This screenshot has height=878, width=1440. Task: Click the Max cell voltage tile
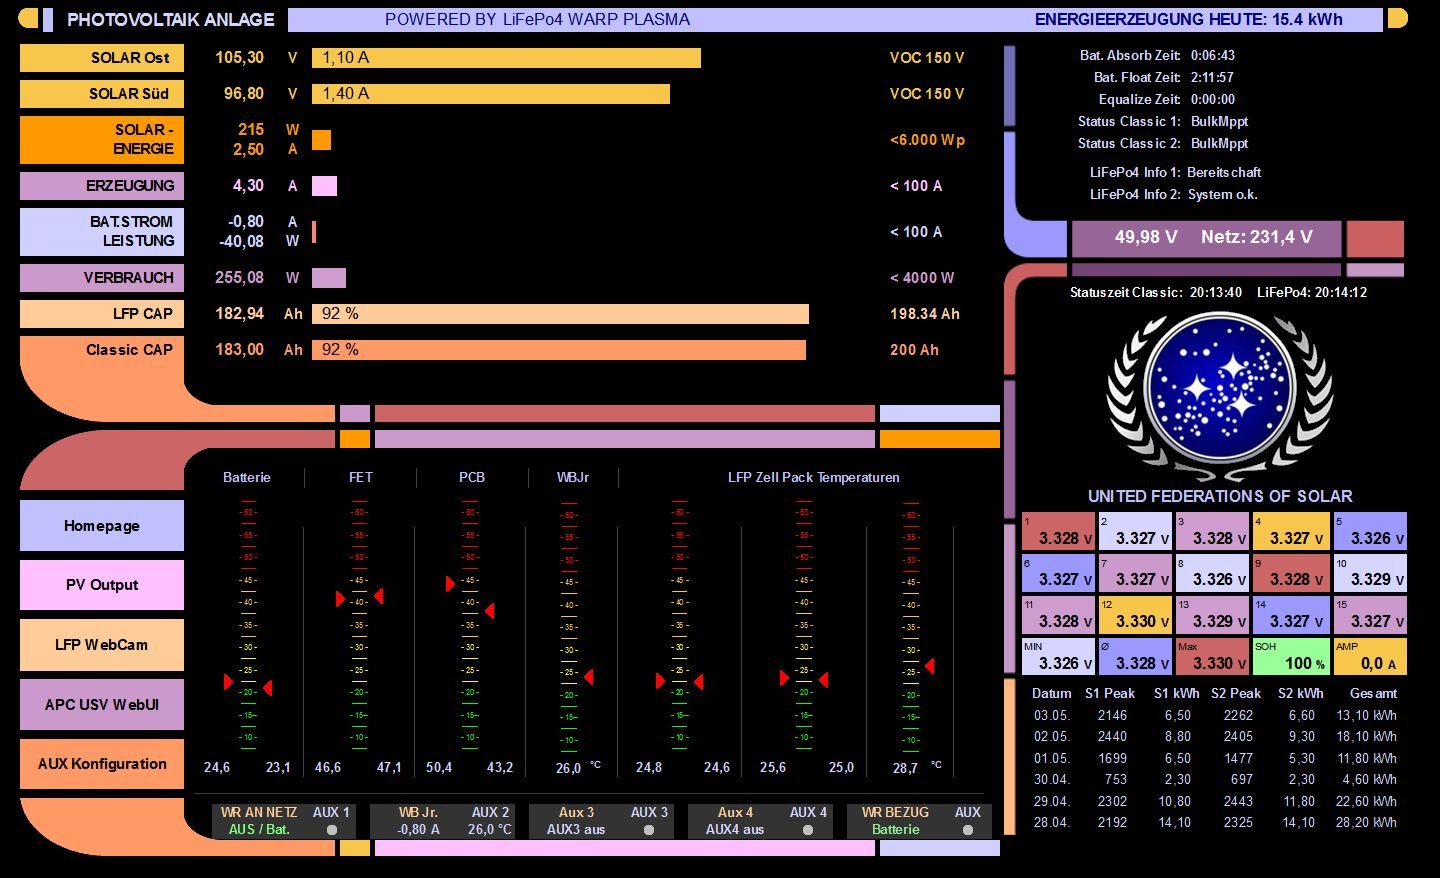(x=1213, y=657)
